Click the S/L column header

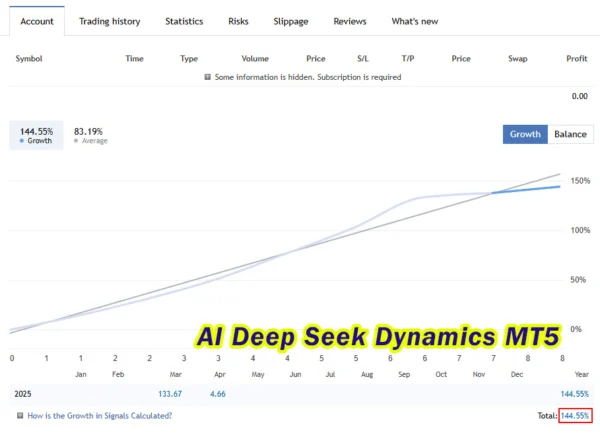tap(363, 59)
